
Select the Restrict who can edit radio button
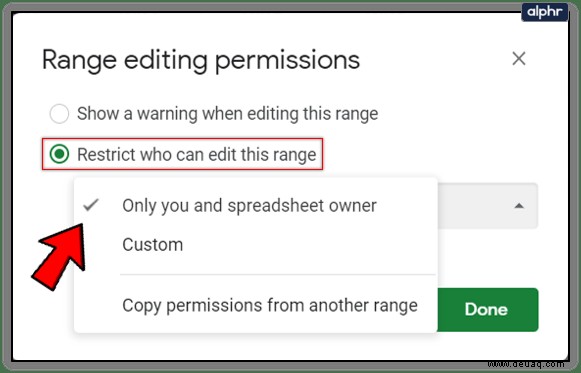(x=59, y=154)
